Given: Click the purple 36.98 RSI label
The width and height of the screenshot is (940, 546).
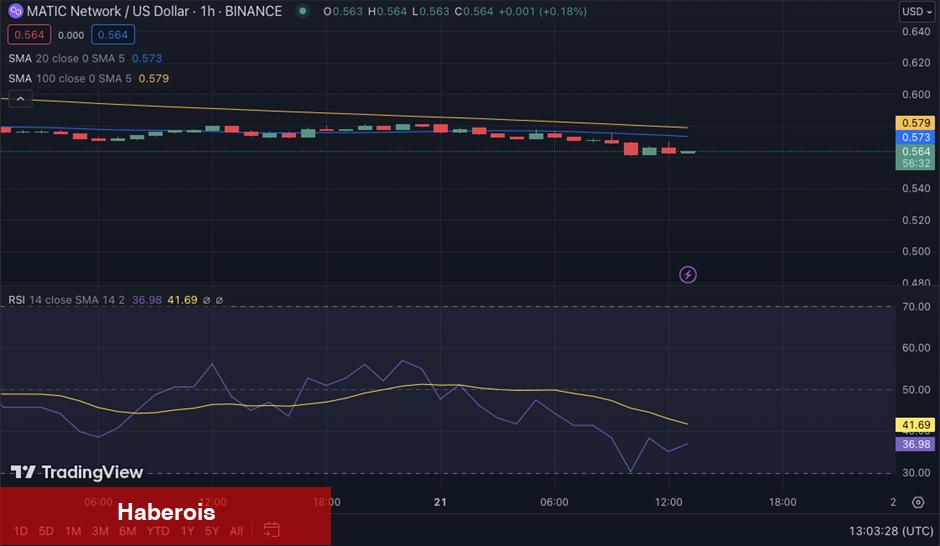Looking at the screenshot, I should 915,444.
